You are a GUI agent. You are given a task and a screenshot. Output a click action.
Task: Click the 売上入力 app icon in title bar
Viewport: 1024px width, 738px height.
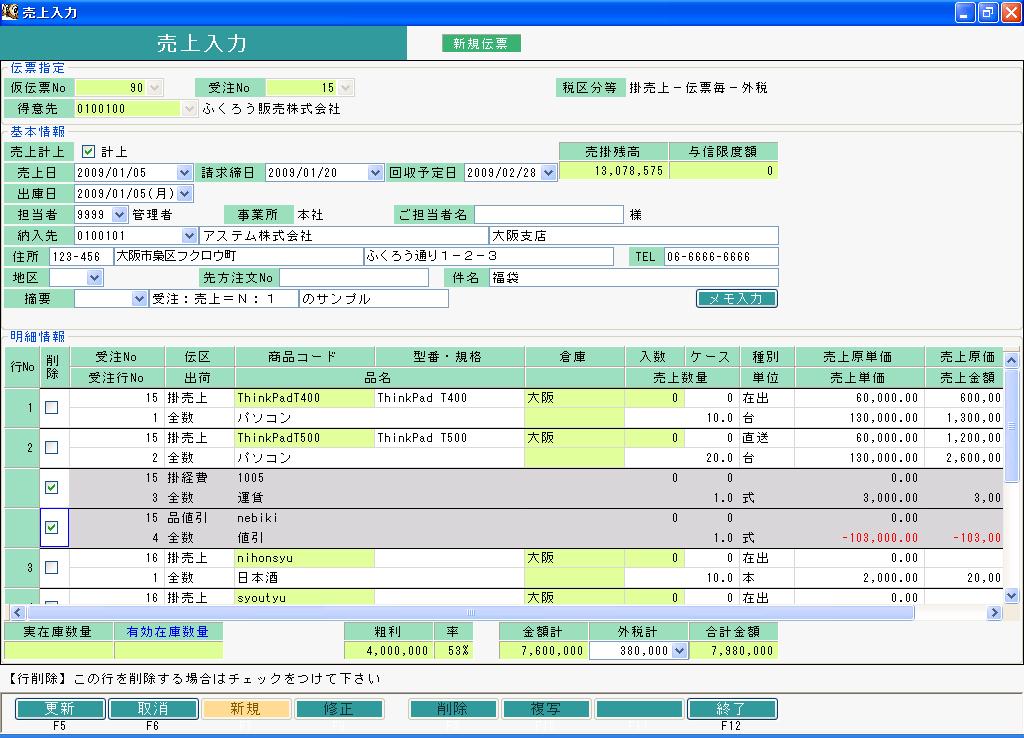[x=10, y=11]
